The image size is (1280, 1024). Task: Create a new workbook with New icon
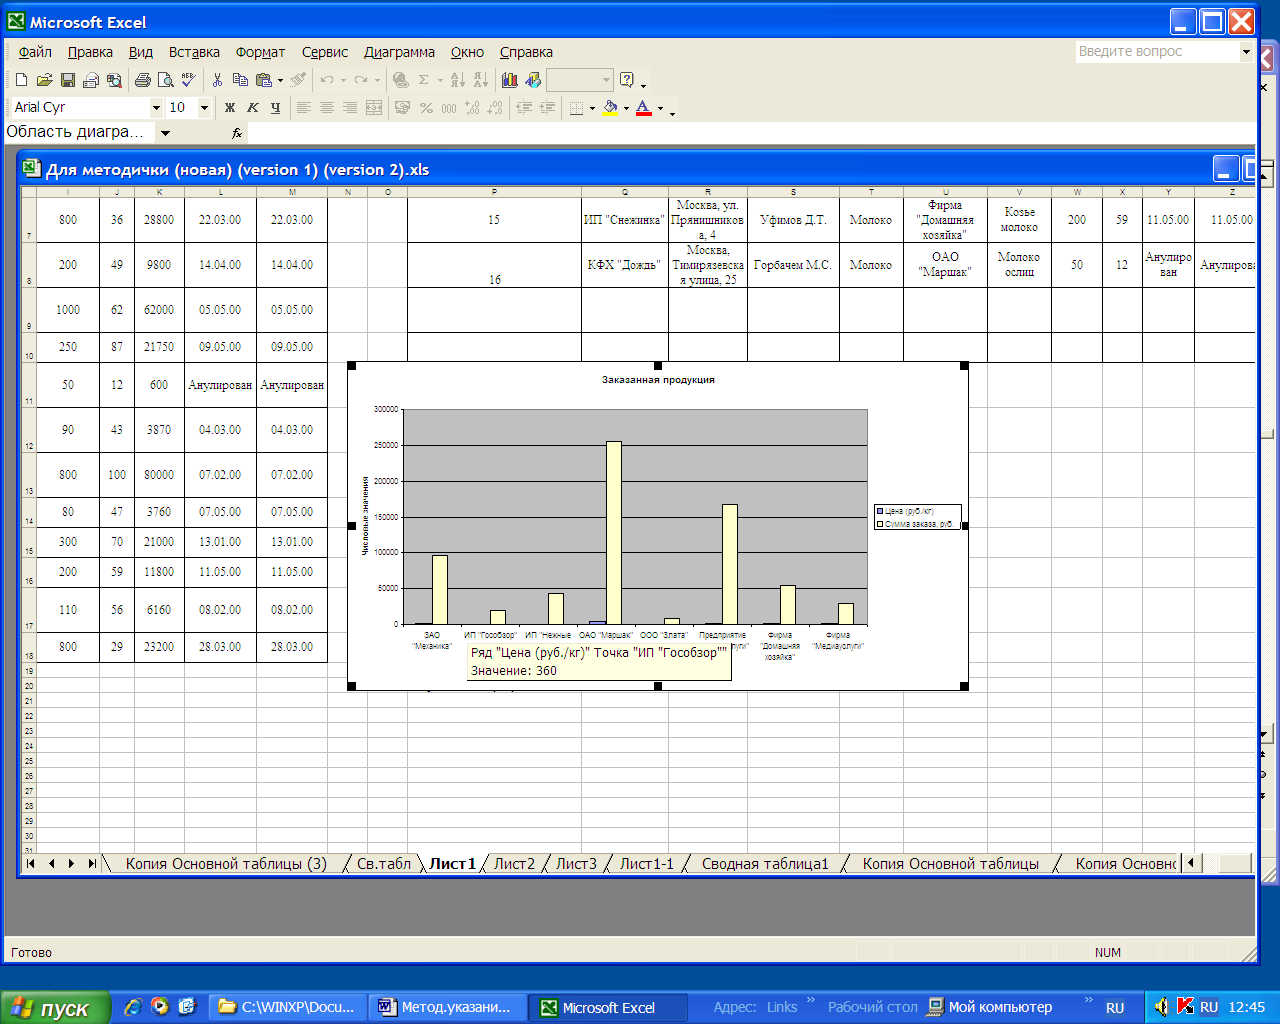coord(22,80)
